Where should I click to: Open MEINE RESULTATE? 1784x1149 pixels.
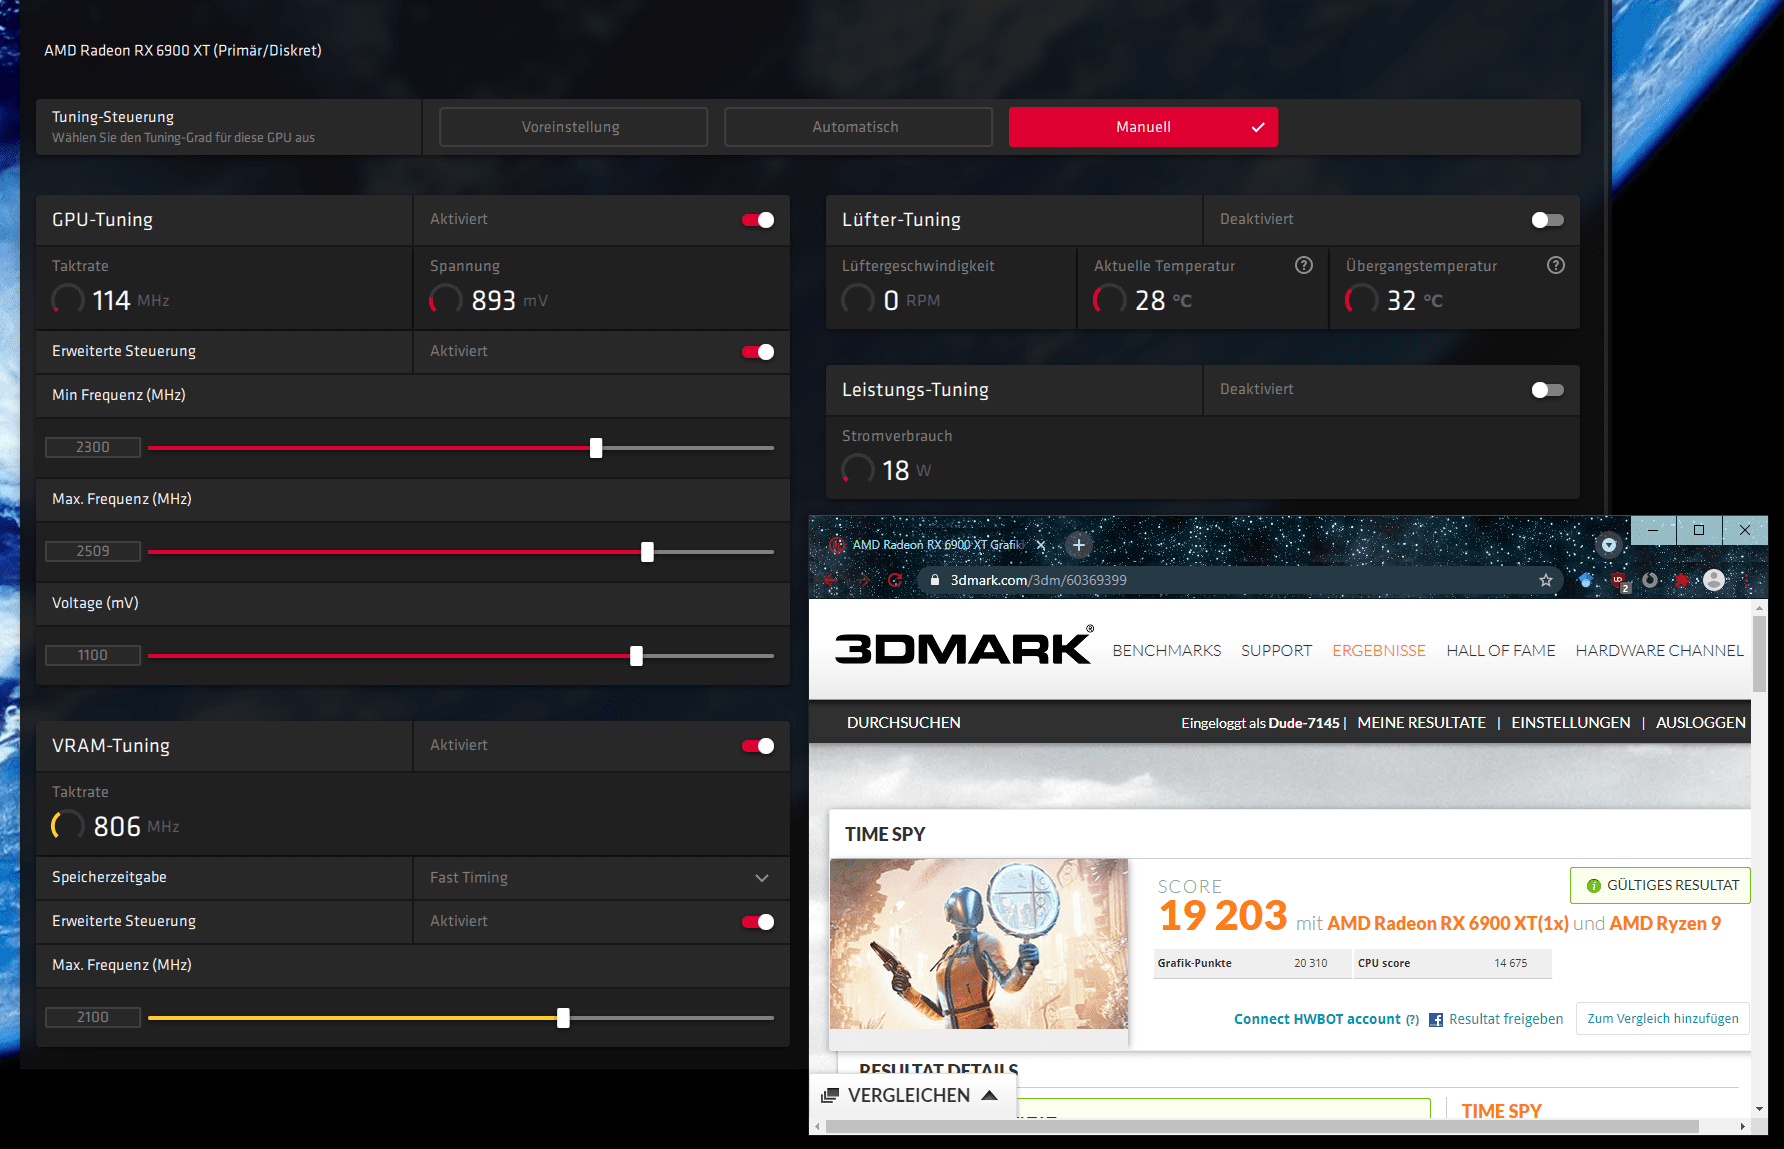pyautogui.click(x=1421, y=723)
